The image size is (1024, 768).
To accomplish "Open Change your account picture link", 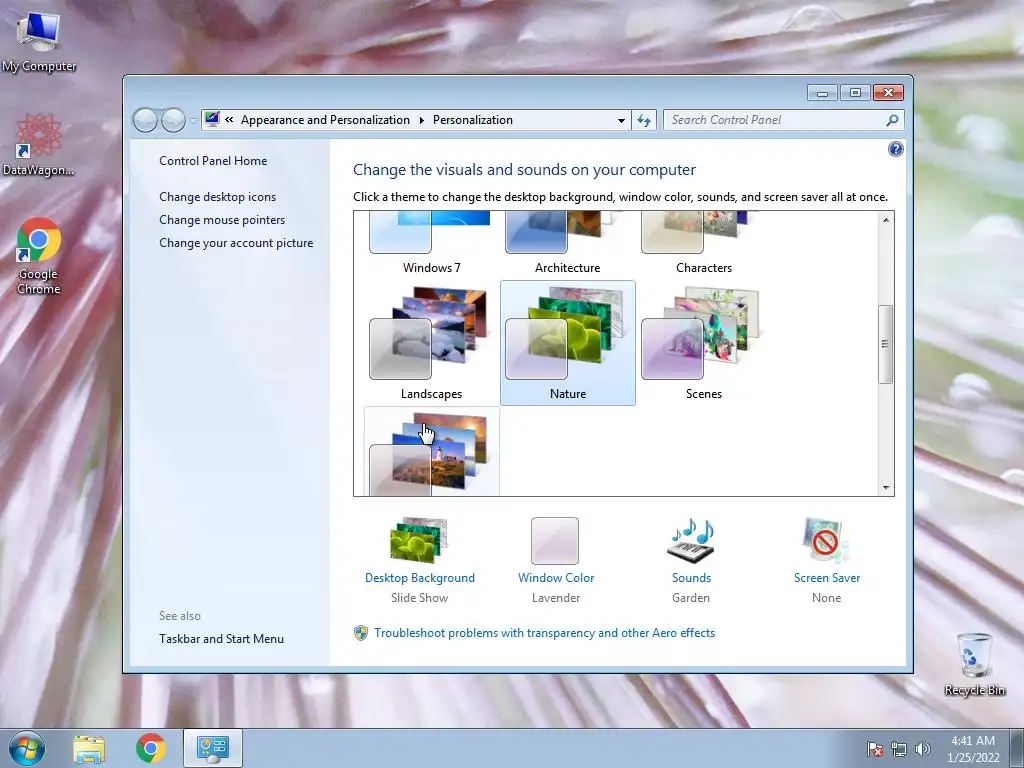I will (236, 243).
